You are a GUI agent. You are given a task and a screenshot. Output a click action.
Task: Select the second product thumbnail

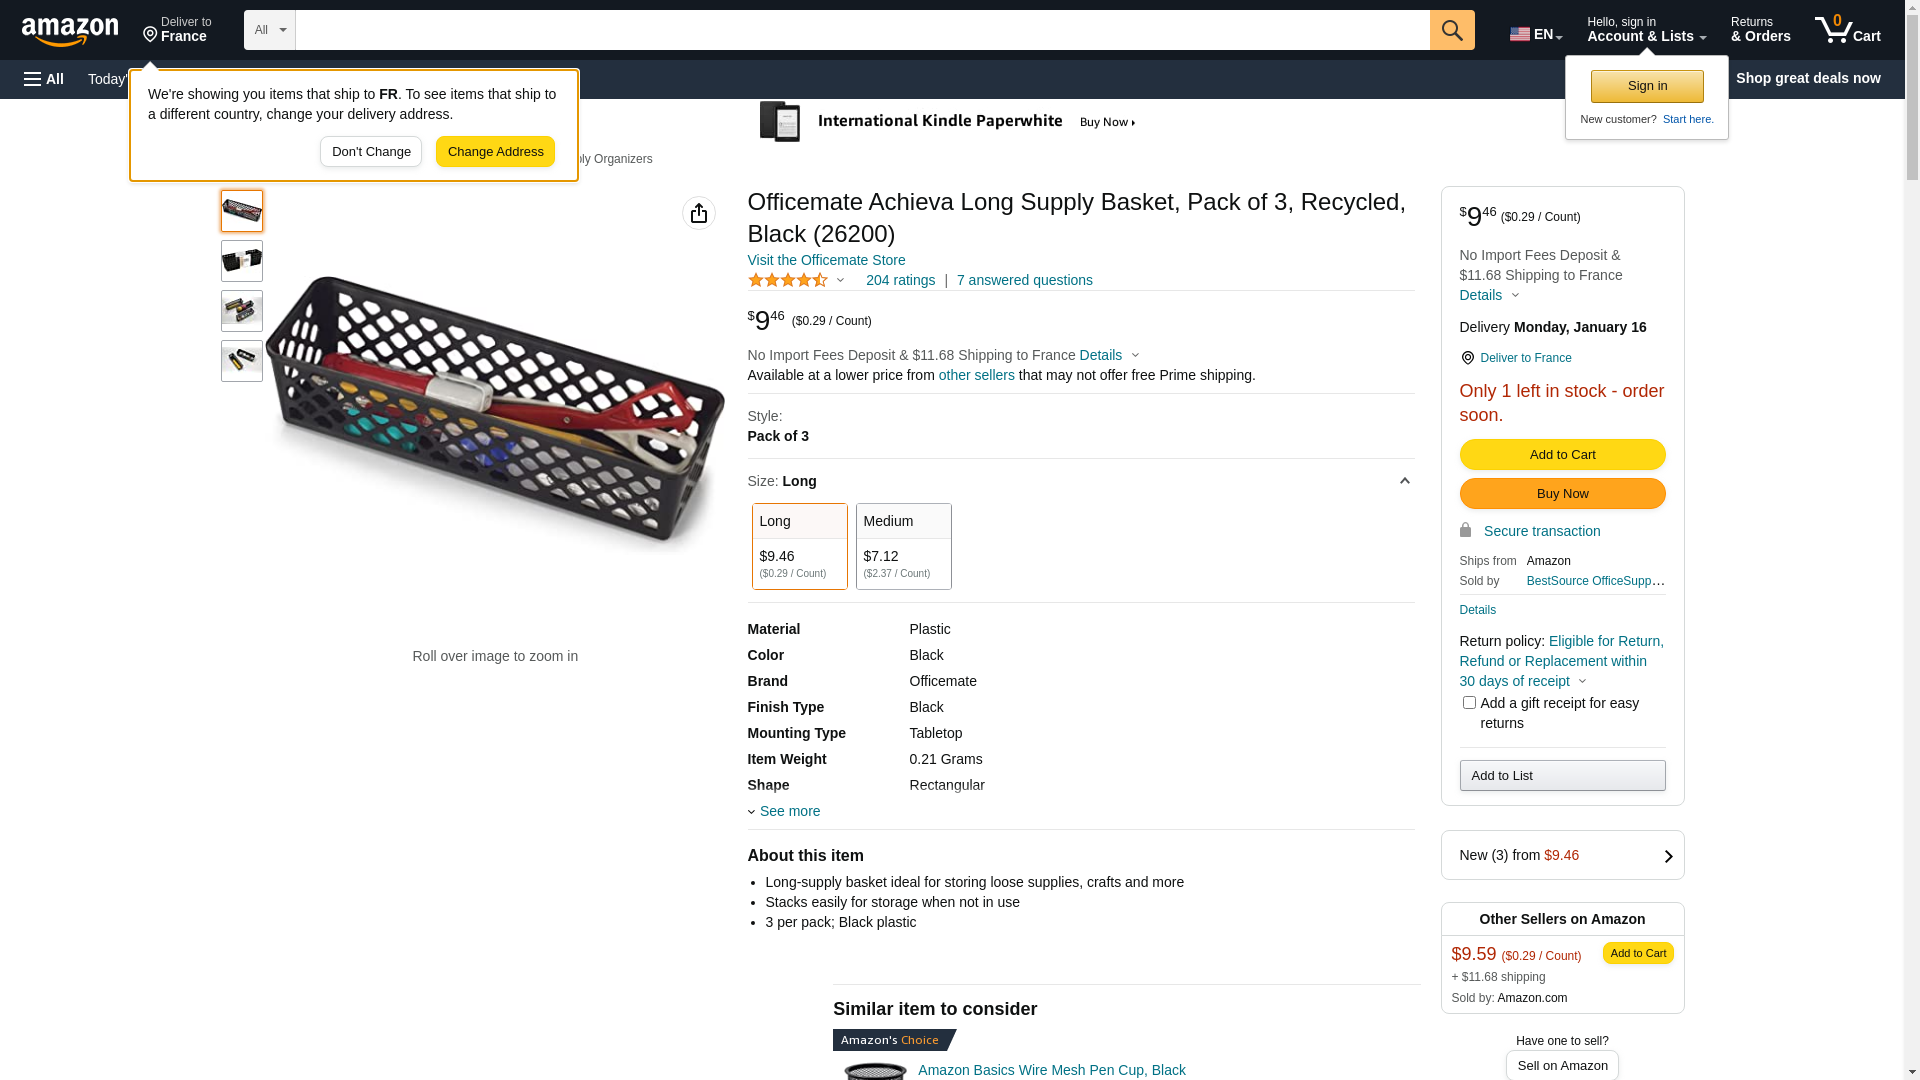point(242,261)
